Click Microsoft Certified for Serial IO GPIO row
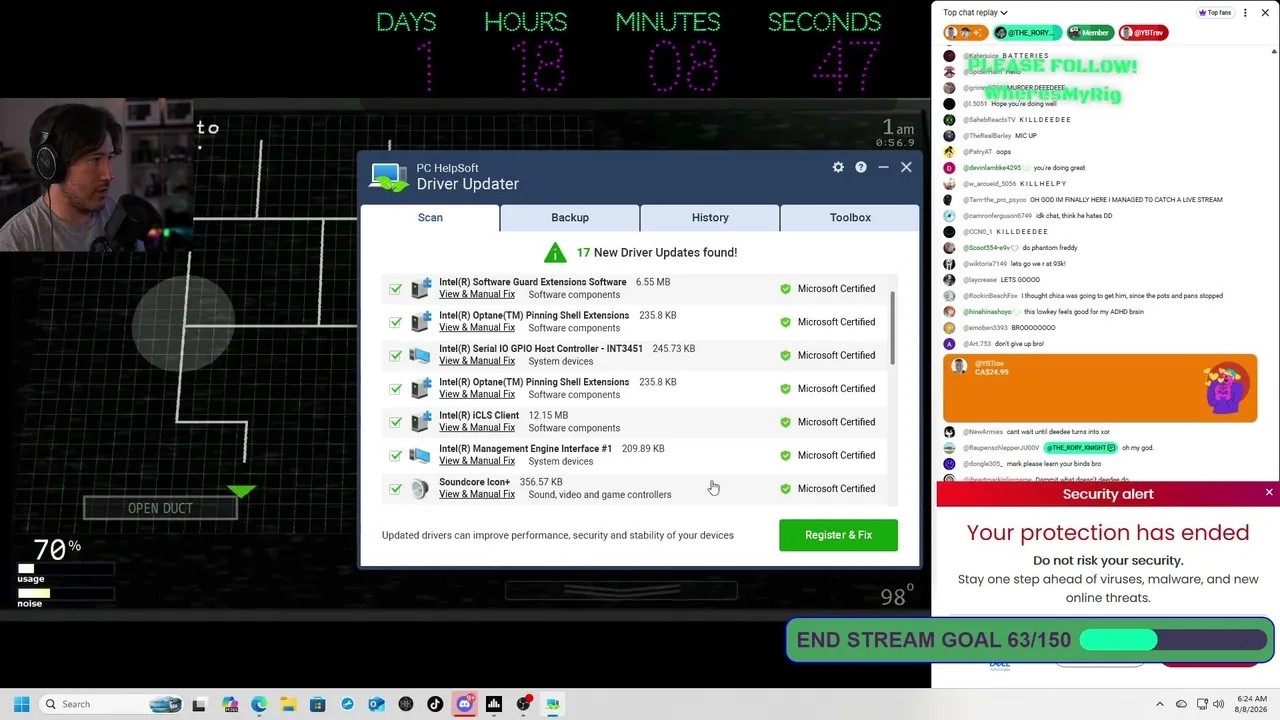Image resolution: width=1280 pixels, height=720 pixels. [836, 355]
